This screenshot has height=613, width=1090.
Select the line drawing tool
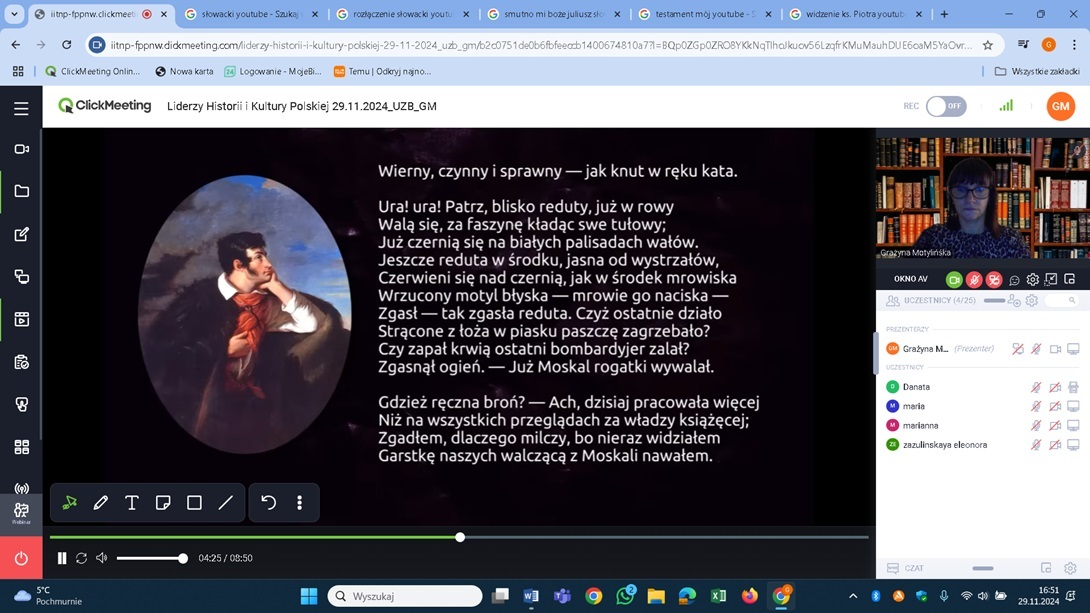coord(226,502)
